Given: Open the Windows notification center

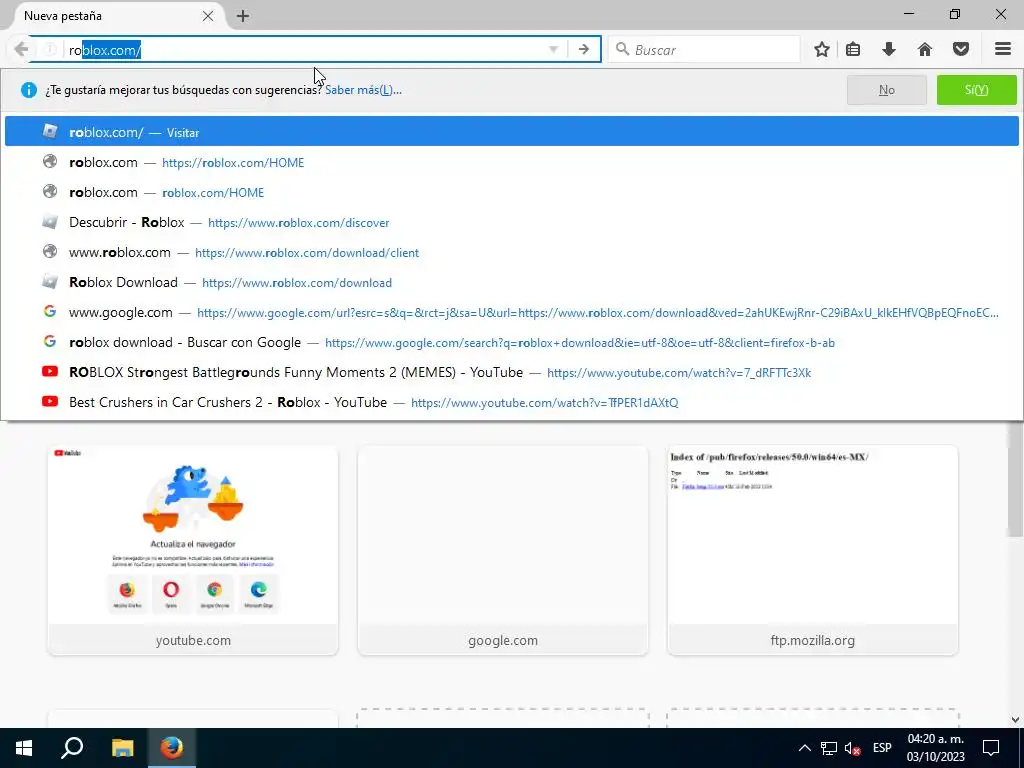Looking at the screenshot, I should tap(991, 748).
